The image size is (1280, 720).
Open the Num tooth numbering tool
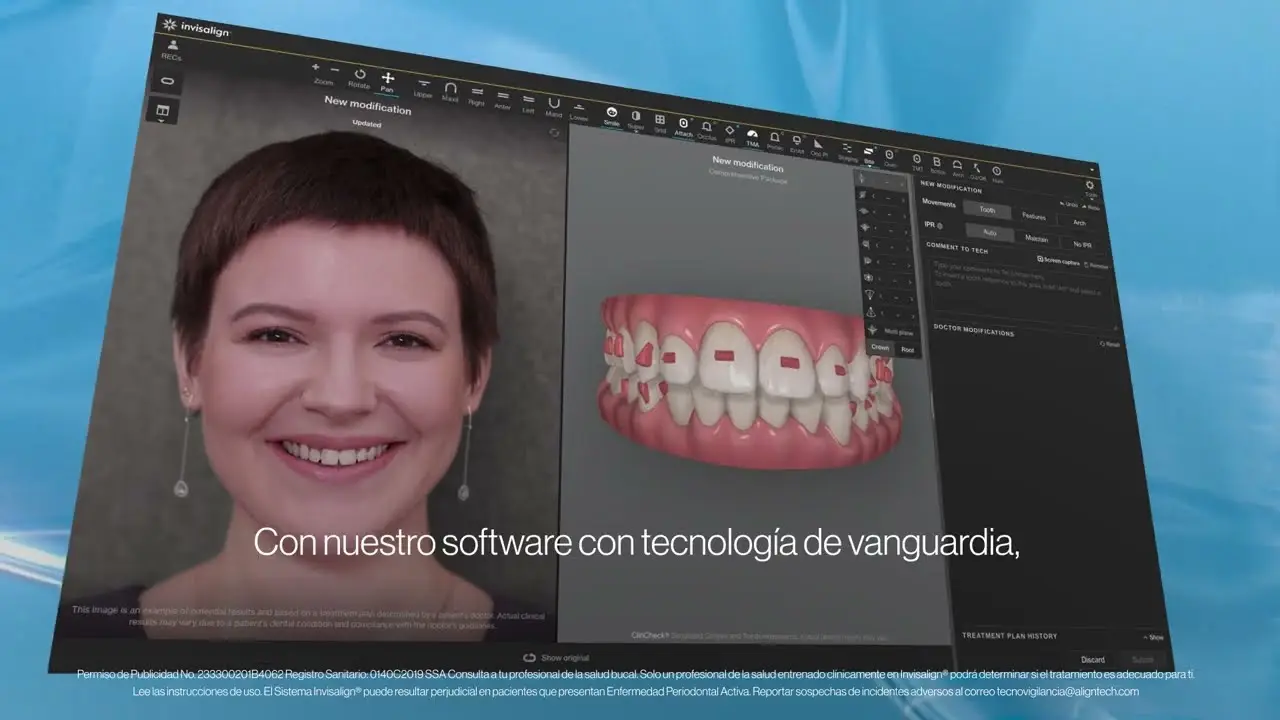[997, 175]
